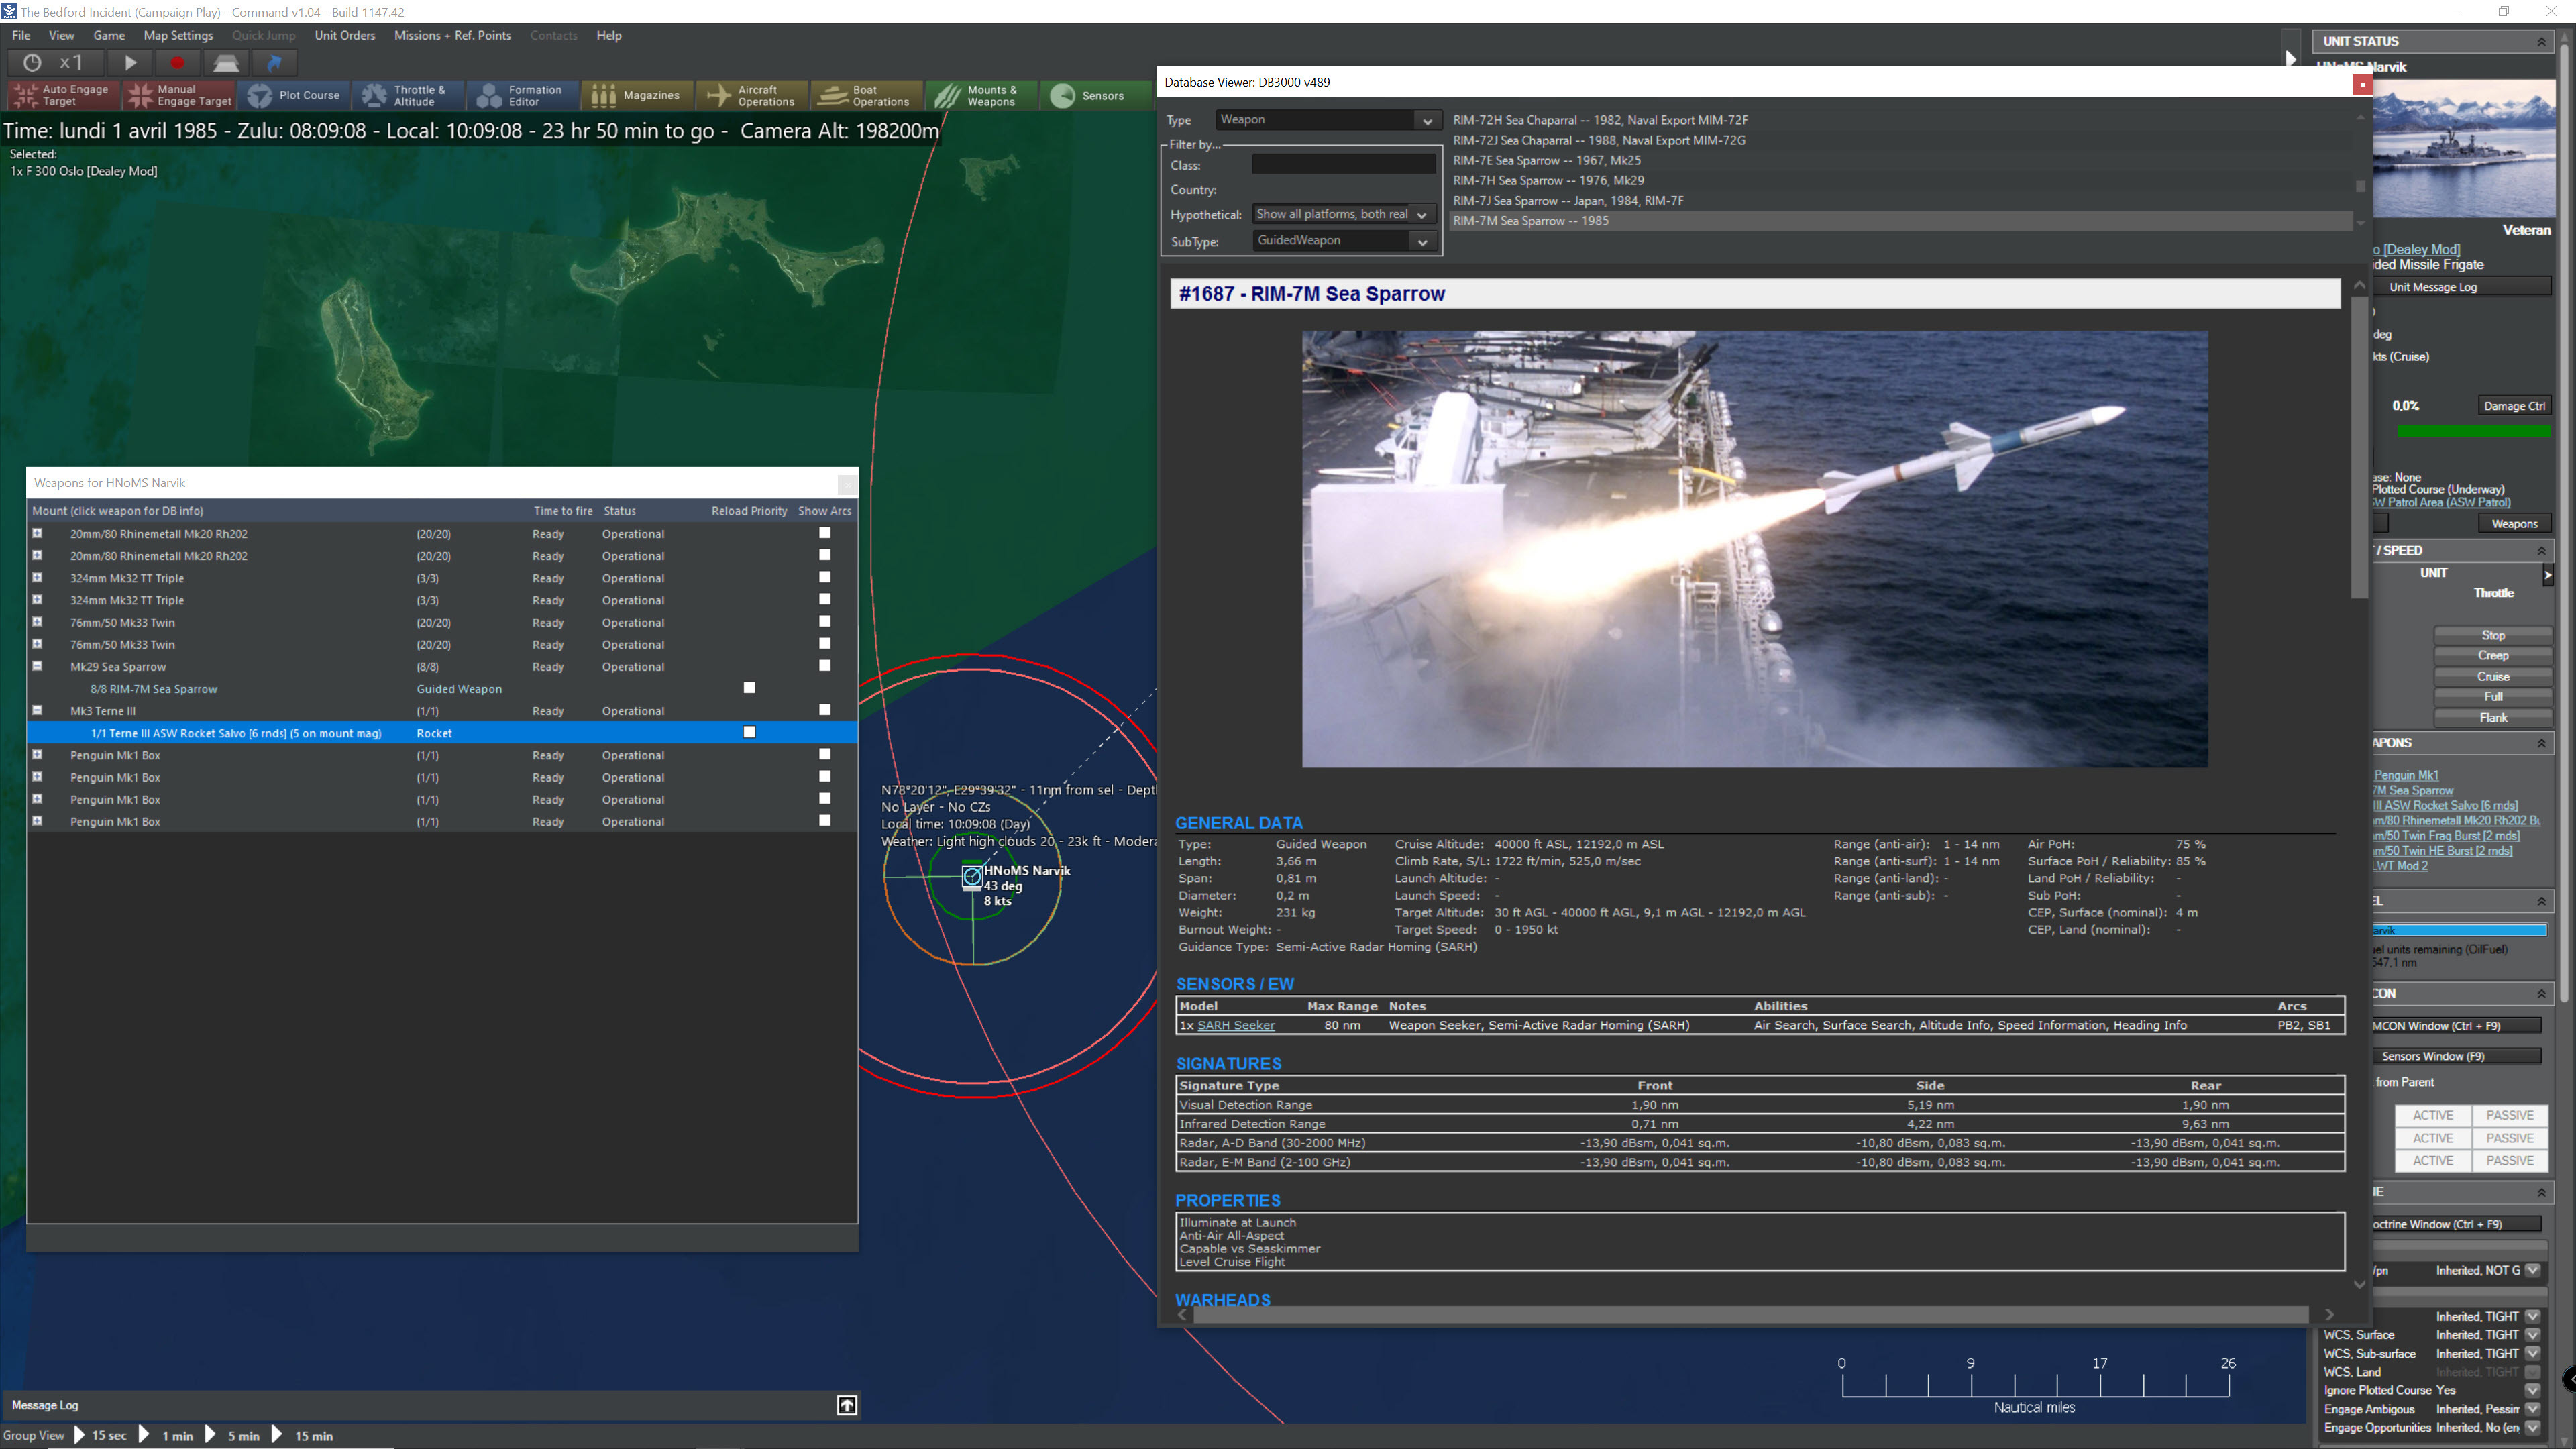Click the SARH Seeker link
The image size is (2576, 1449).
pyautogui.click(x=1235, y=1025)
